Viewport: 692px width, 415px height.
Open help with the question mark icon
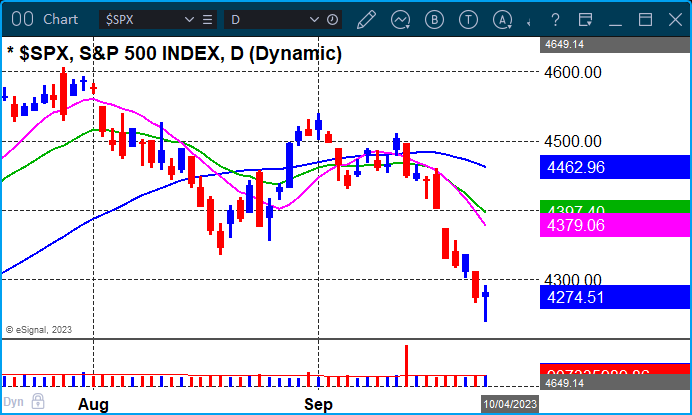click(555, 20)
